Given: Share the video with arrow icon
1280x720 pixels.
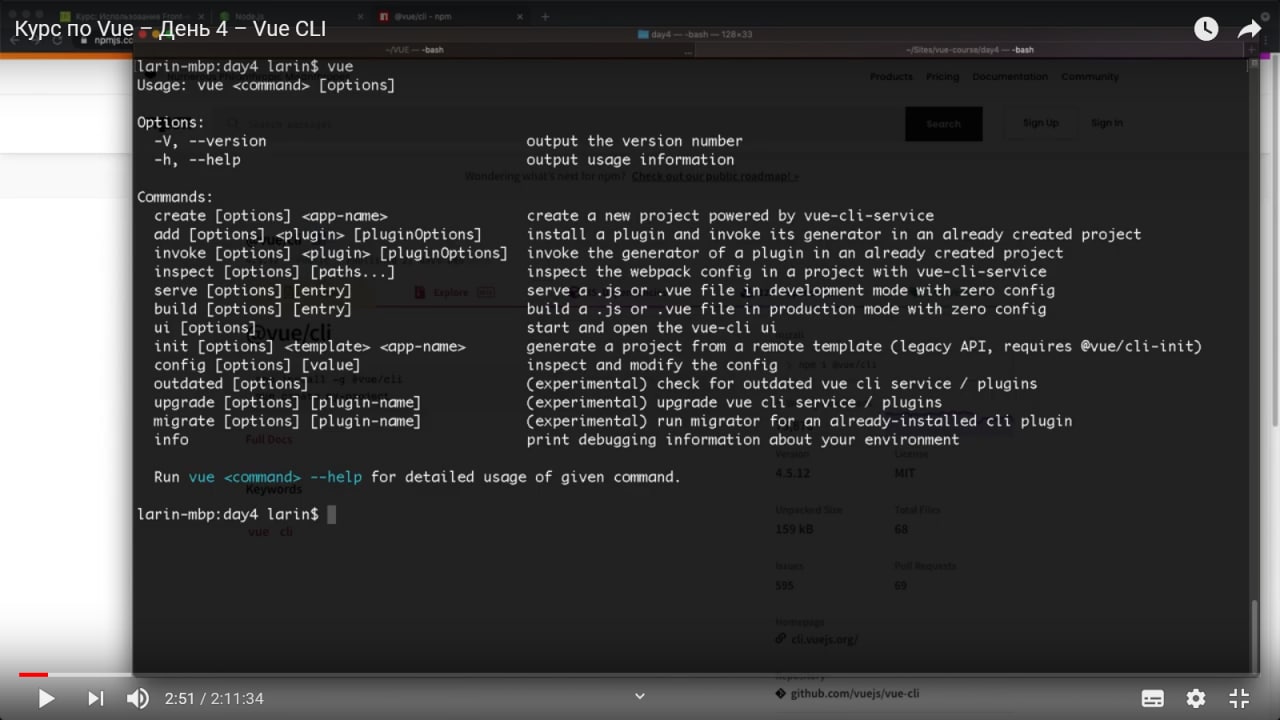Looking at the screenshot, I should point(1249,29).
